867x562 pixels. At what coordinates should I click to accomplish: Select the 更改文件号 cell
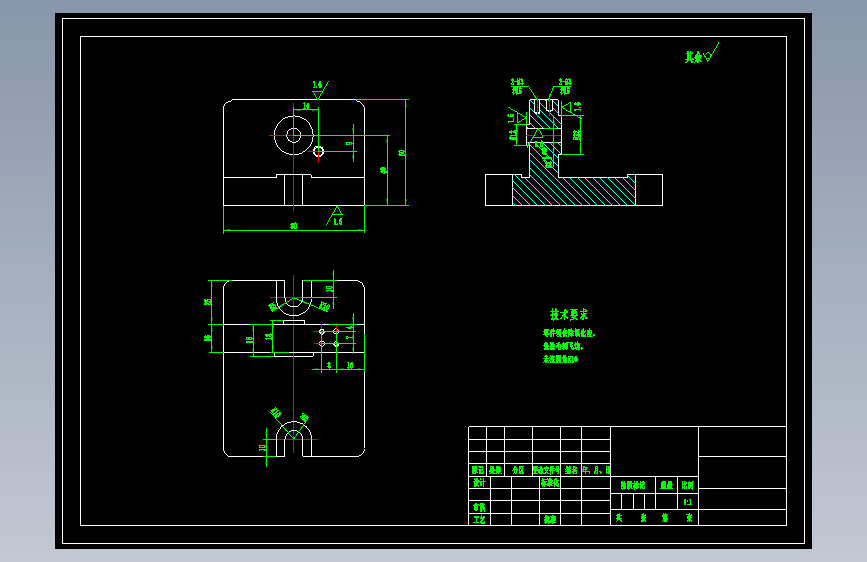pos(546,470)
